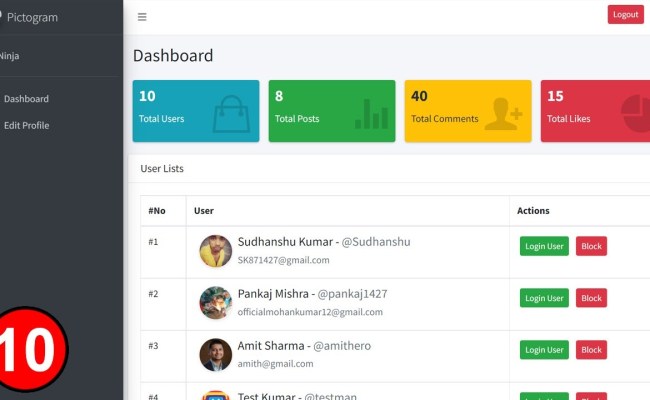Click the #No column header
The image size is (650, 400).
pyautogui.click(x=157, y=211)
